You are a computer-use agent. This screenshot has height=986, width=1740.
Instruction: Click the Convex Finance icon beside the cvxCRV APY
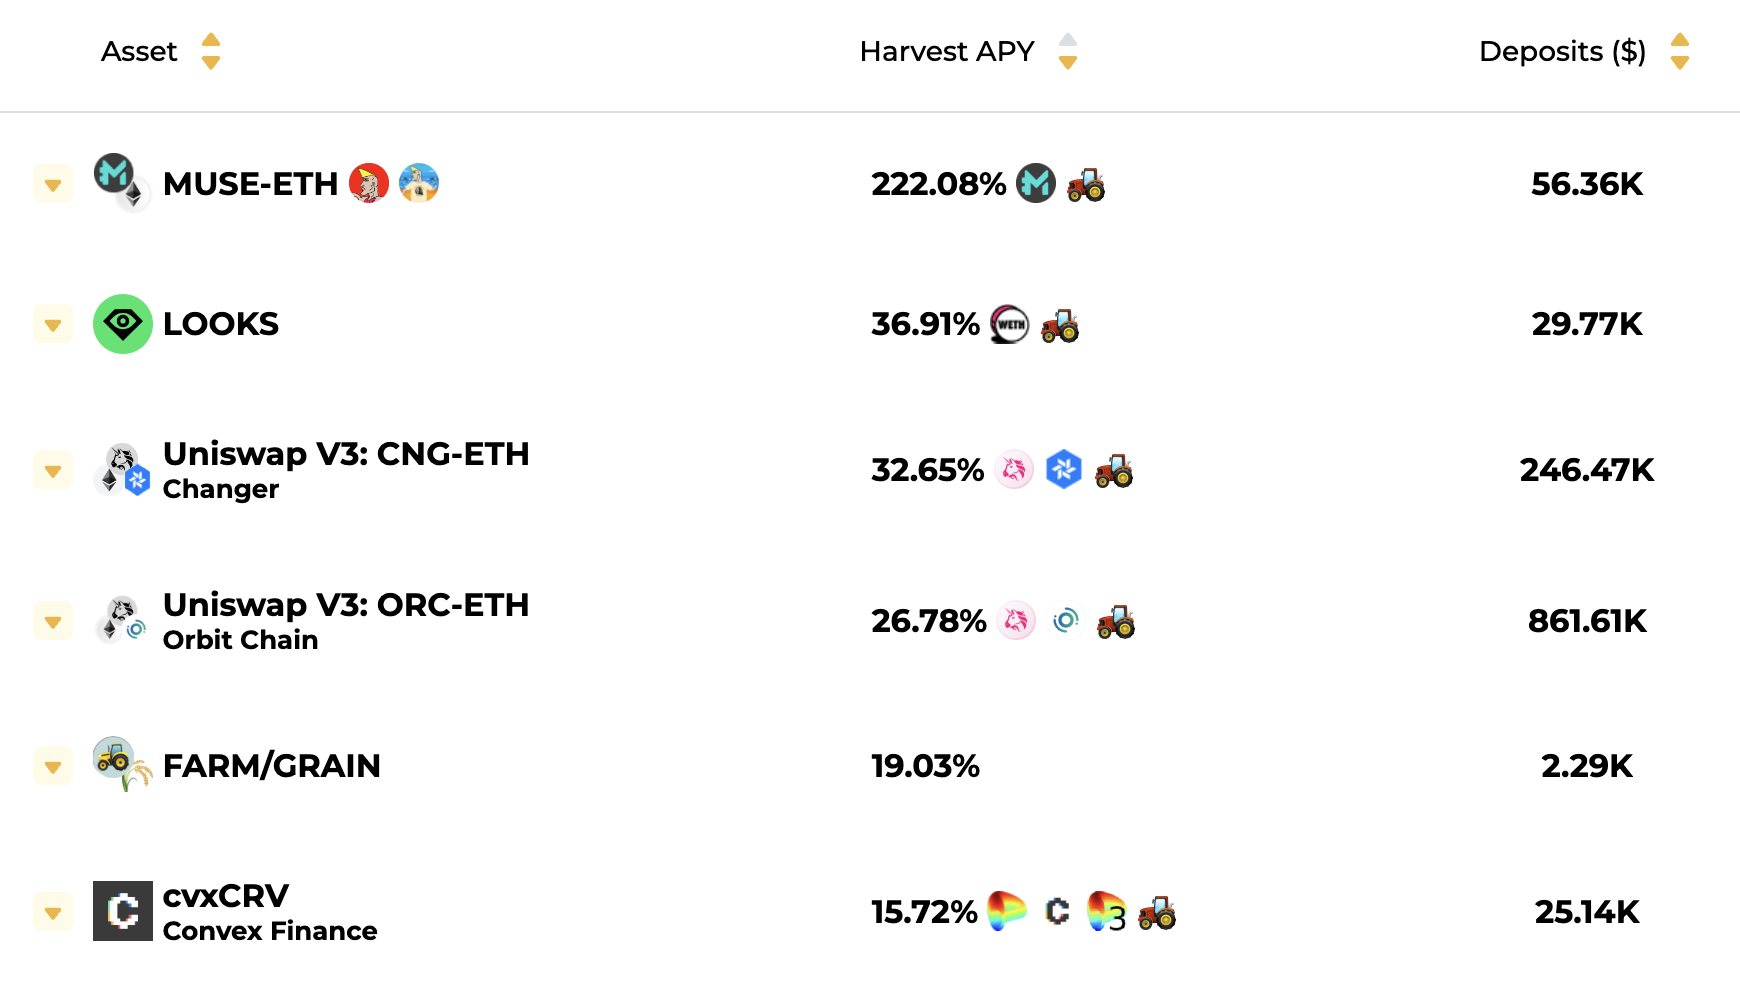point(1055,912)
